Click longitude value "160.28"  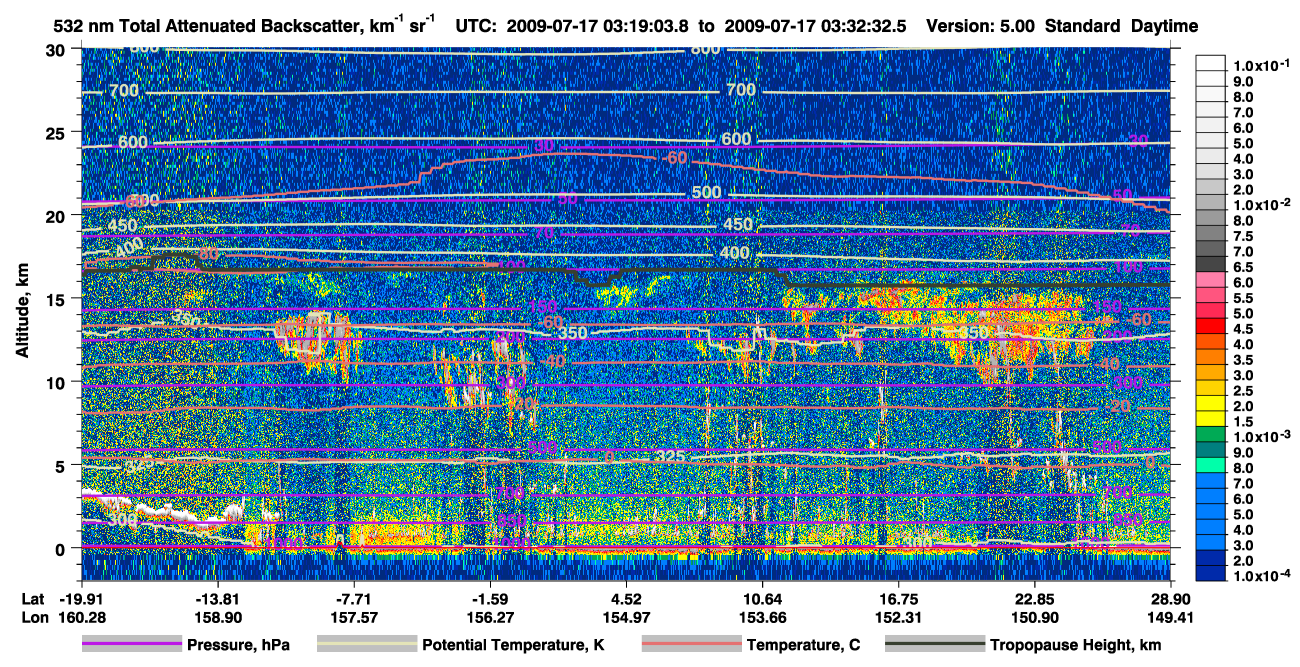81,617
